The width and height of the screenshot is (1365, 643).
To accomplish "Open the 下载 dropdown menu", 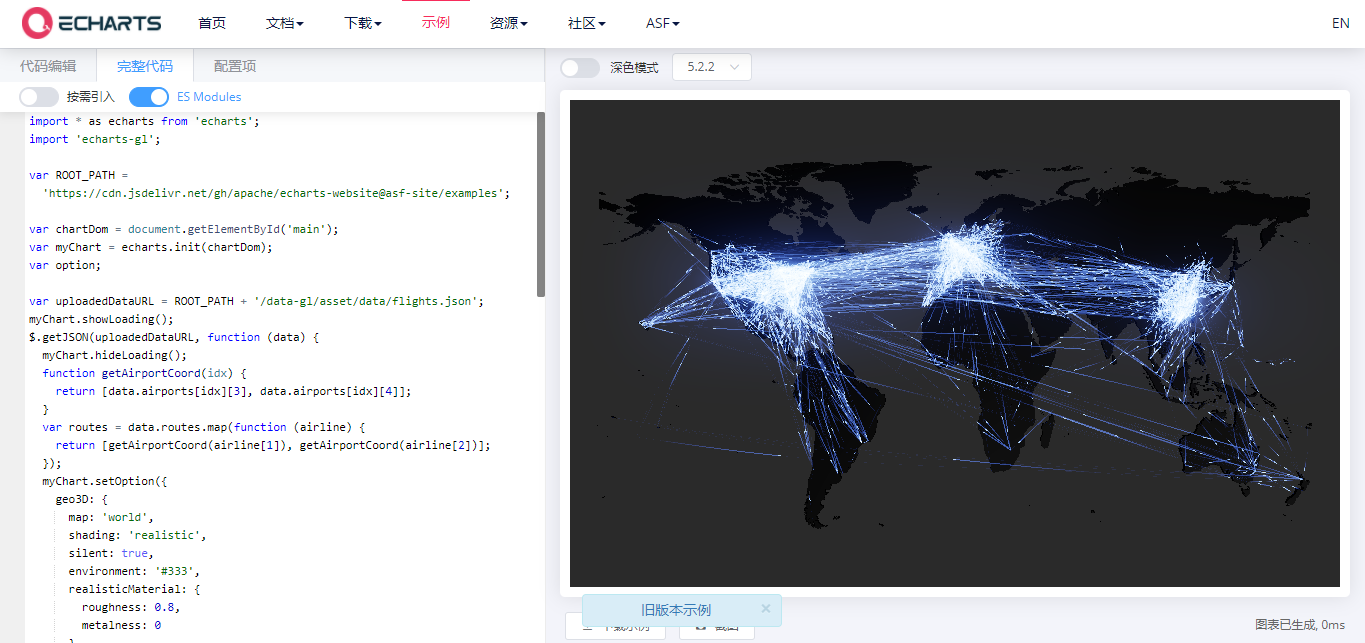I will click(362, 22).
